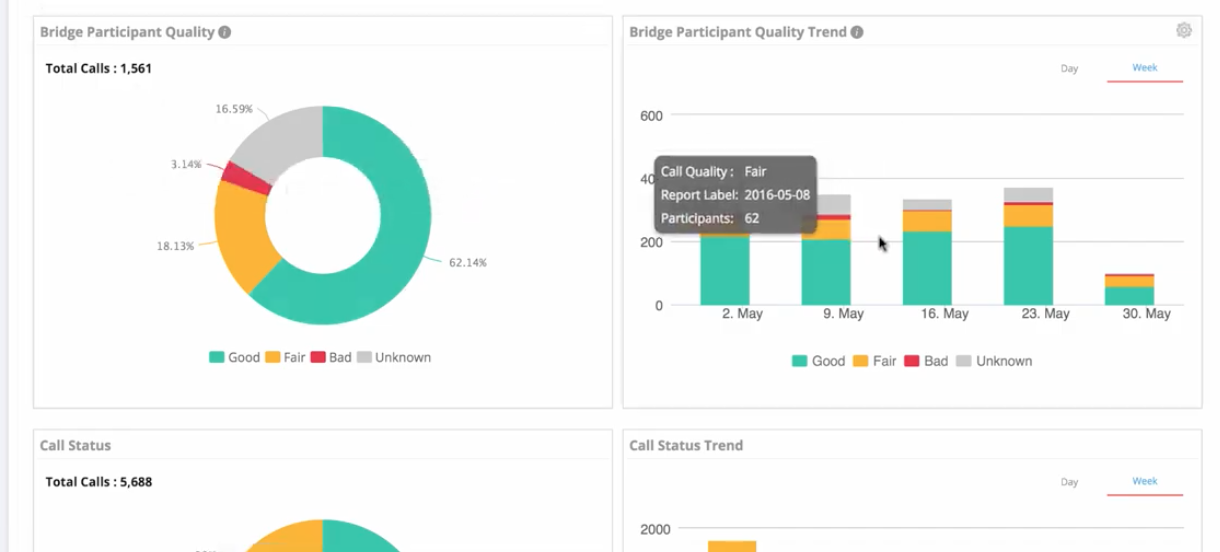Click the Bridge Participant Quality panel title
This screenshot has height=552, width=1220.
coord(127,32)
